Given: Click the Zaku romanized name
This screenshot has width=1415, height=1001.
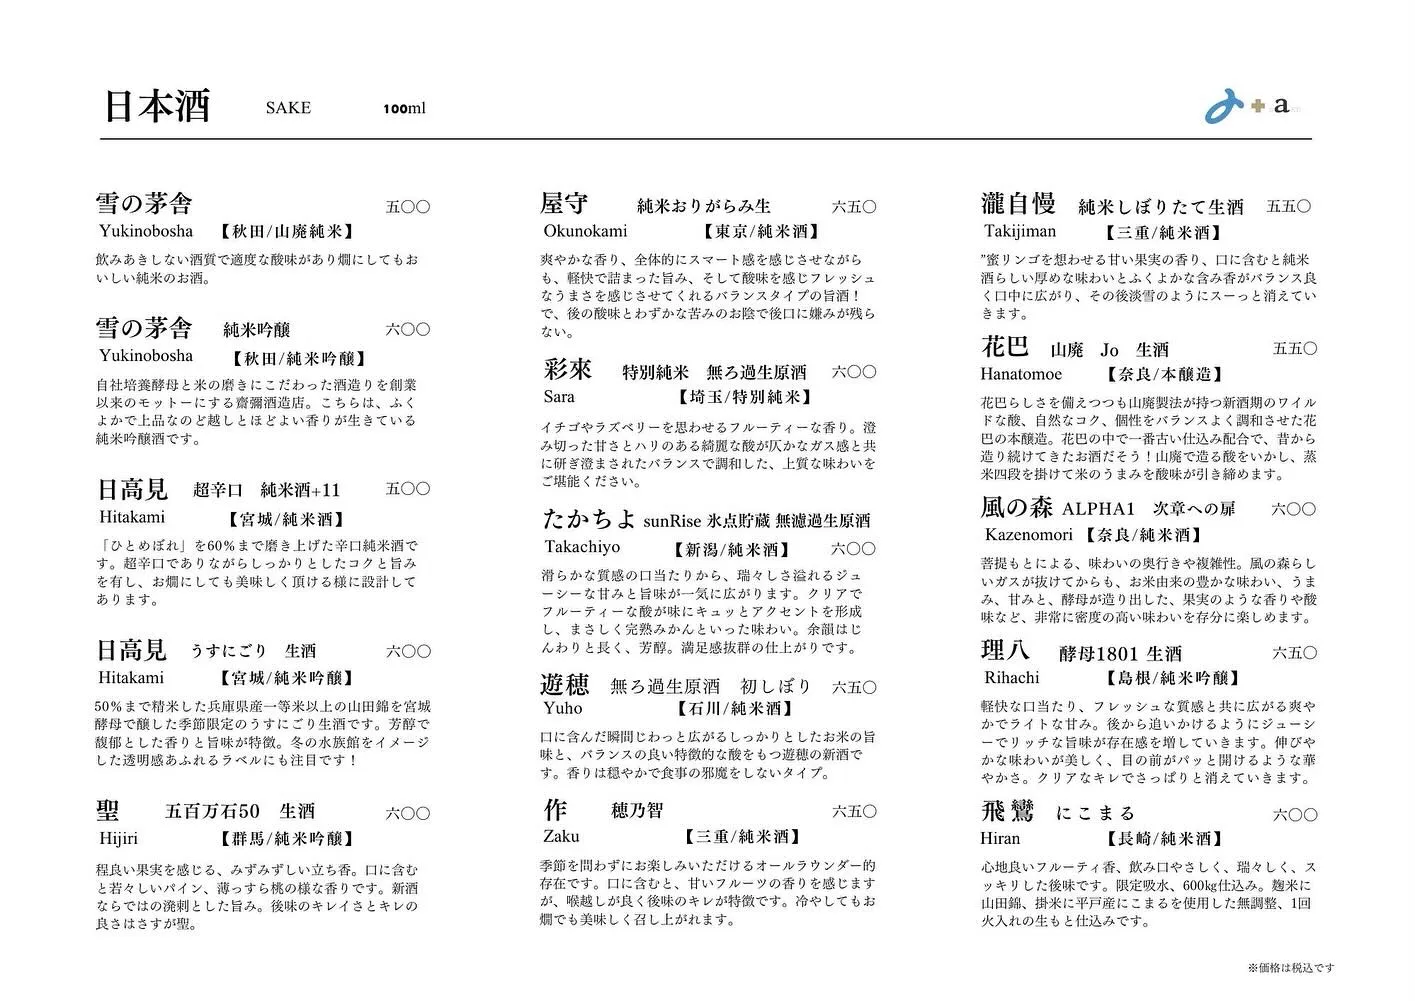Looking at the screenshot, I should coord(561,836).
